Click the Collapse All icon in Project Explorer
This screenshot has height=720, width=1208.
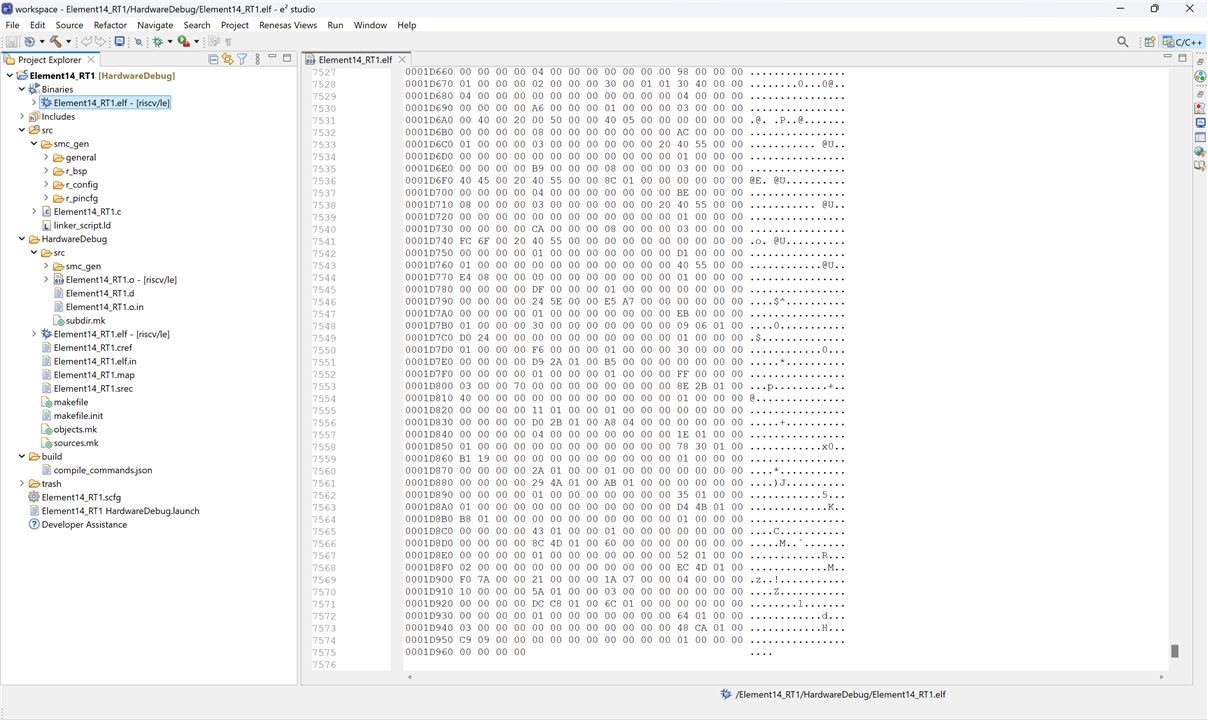pyautogui.click(x=213, y=59)
